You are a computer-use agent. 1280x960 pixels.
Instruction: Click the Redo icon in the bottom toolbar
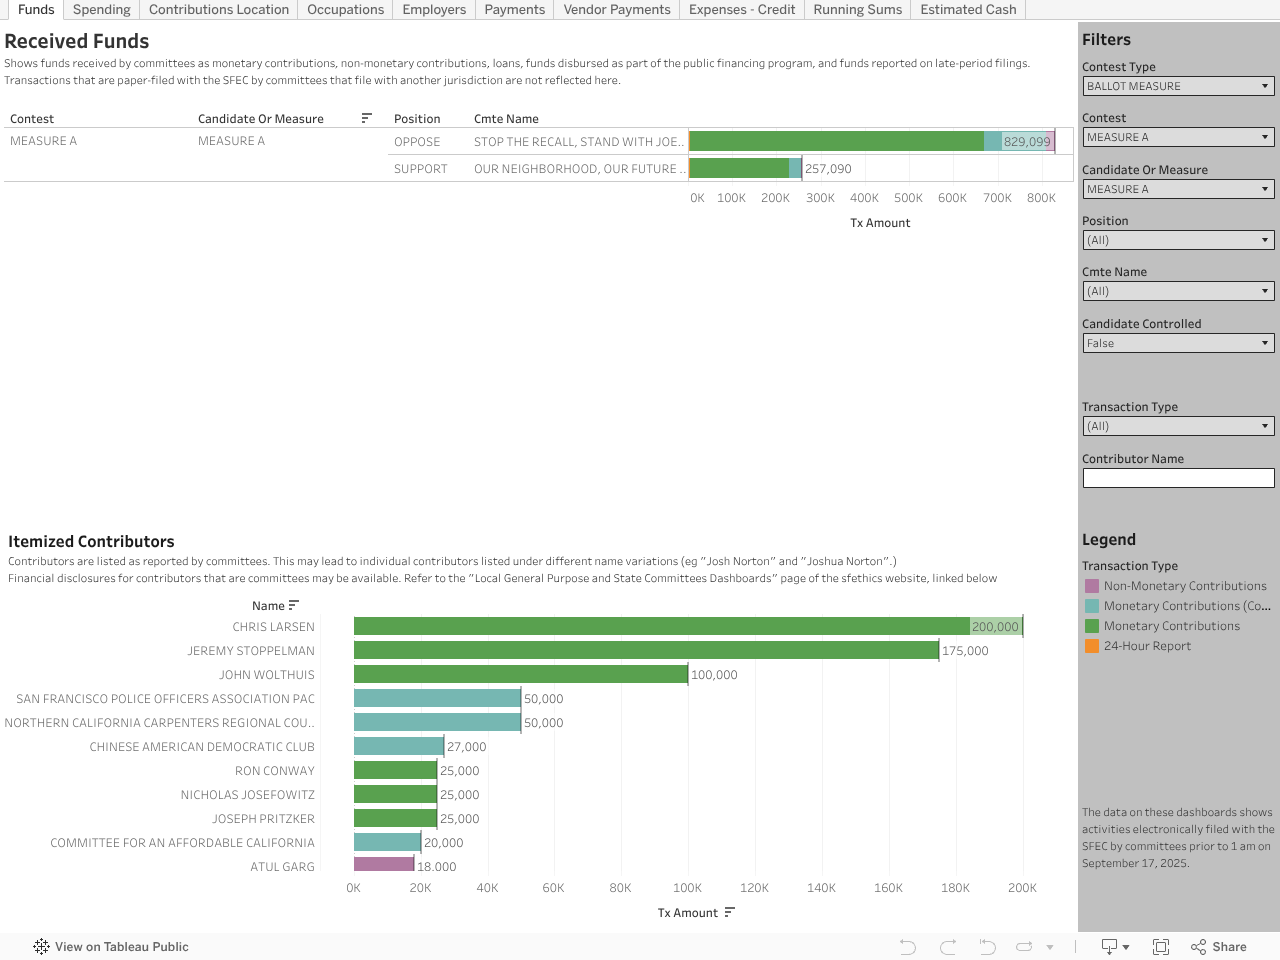tap(948, 947)
